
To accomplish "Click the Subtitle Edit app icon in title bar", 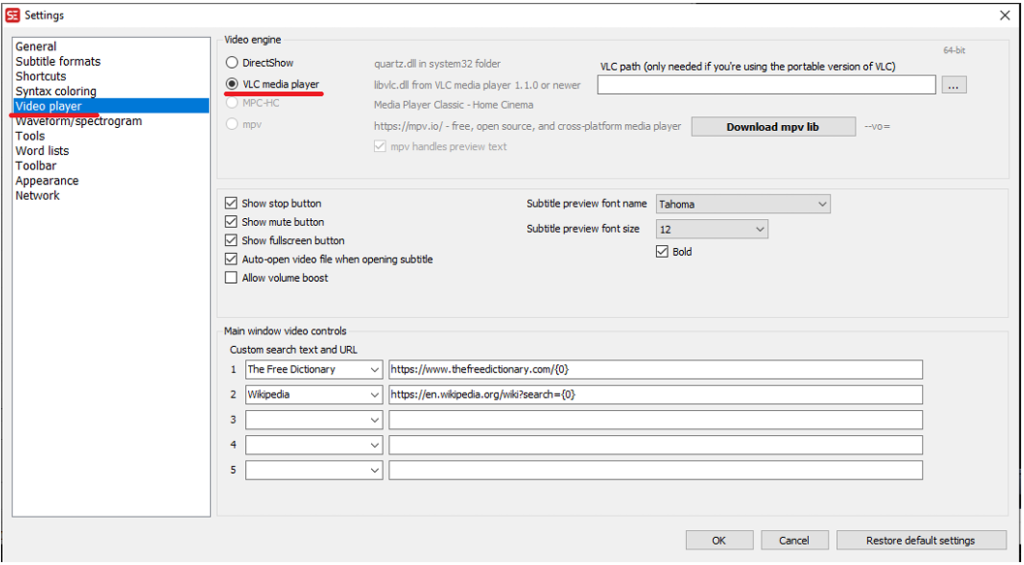I will click(x=12, y=15).
